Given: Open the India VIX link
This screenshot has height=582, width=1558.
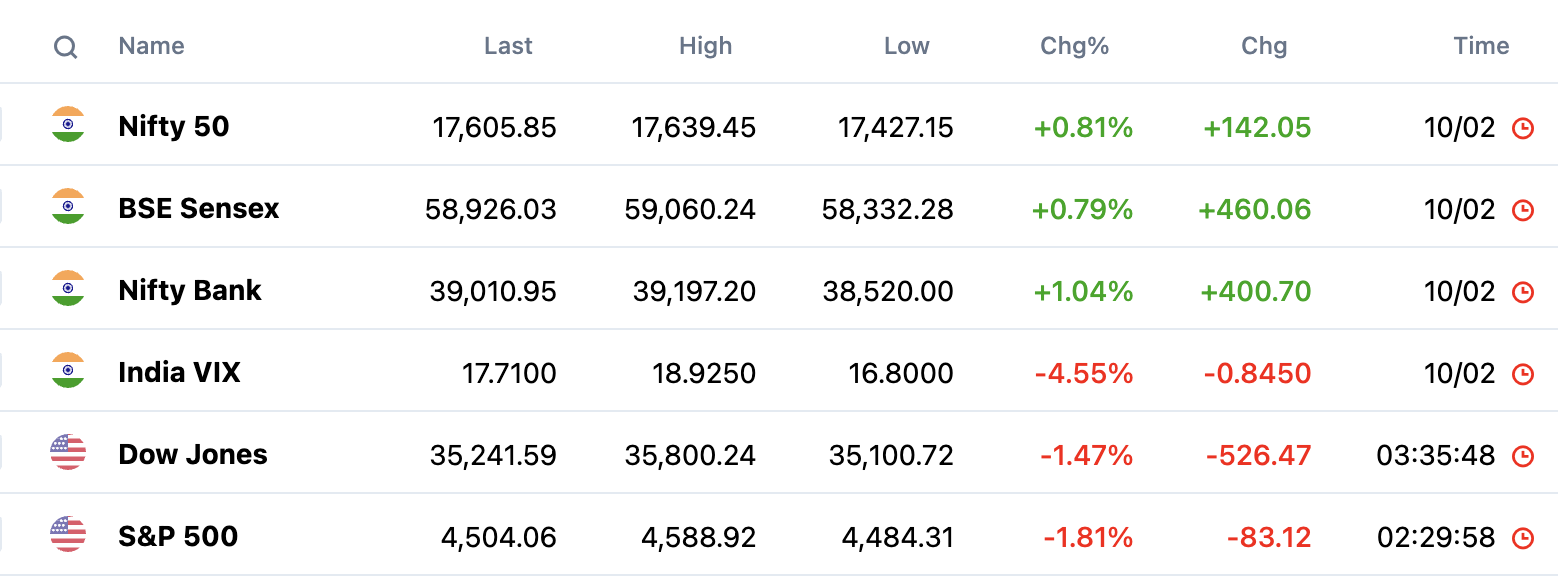Looking at the screenshot, I should click(x=179, y=372).
